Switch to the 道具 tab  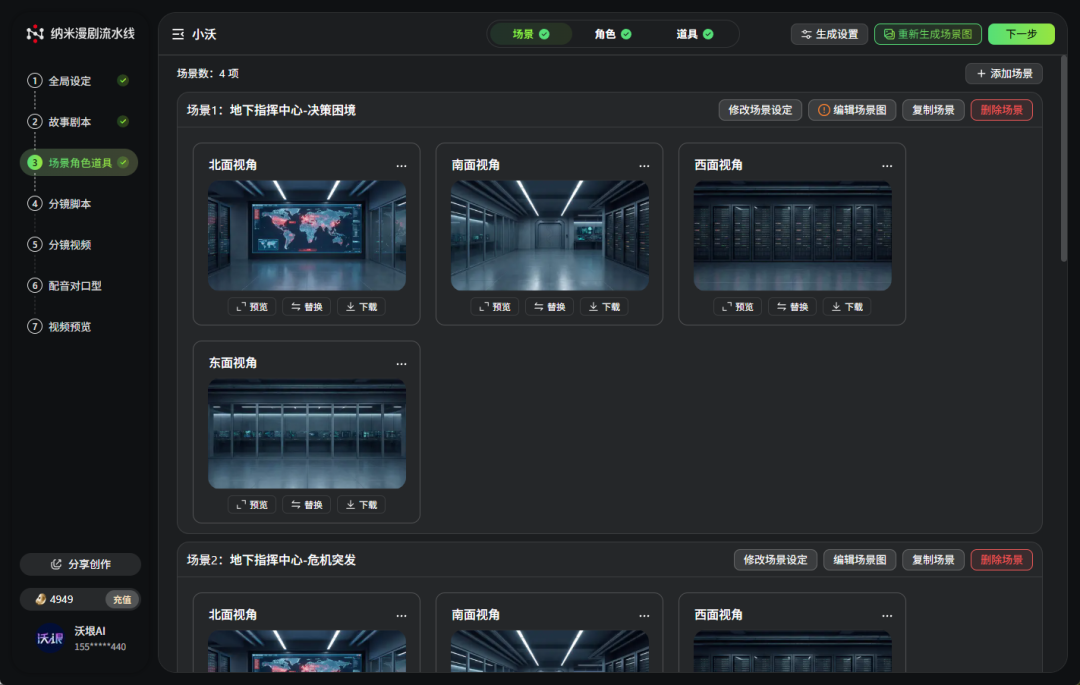click(694, 34)
